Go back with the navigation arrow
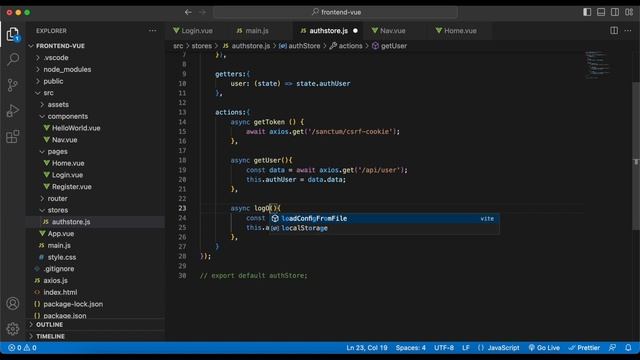The image size is (640, 360). (x=188, y=12)
